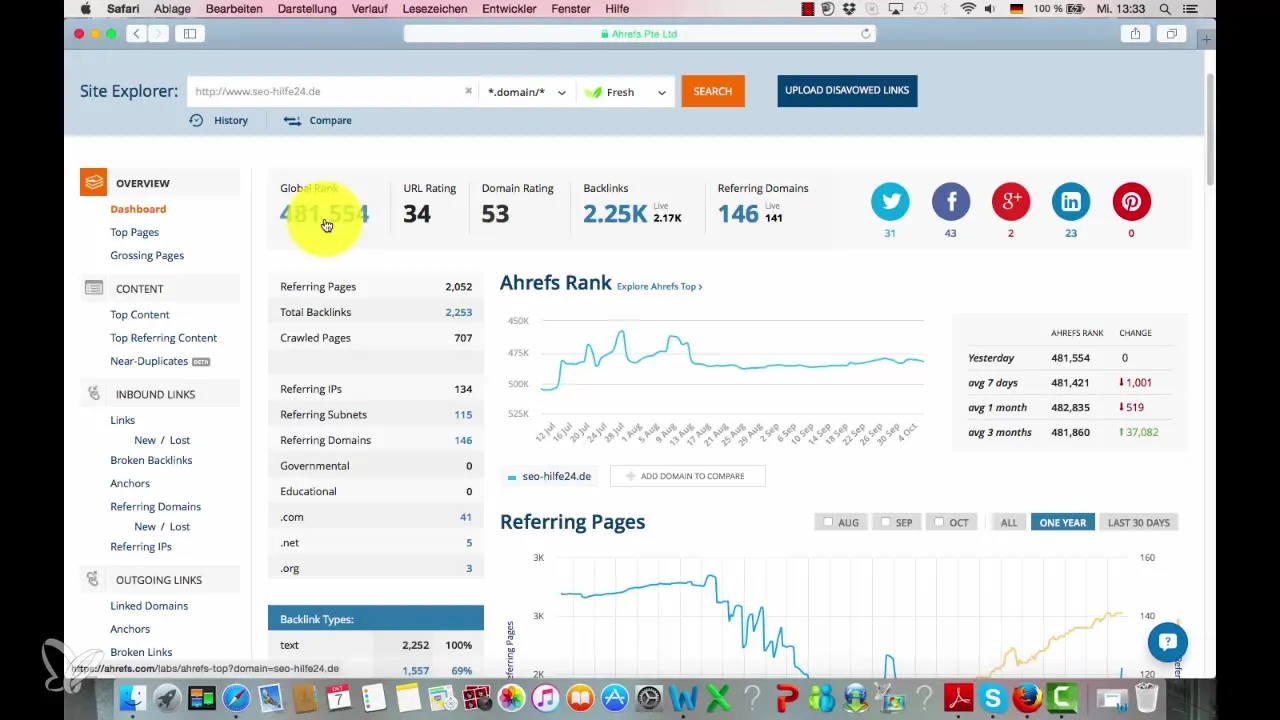Clear the Site Explorer URL with the x icon

[468, 91]
